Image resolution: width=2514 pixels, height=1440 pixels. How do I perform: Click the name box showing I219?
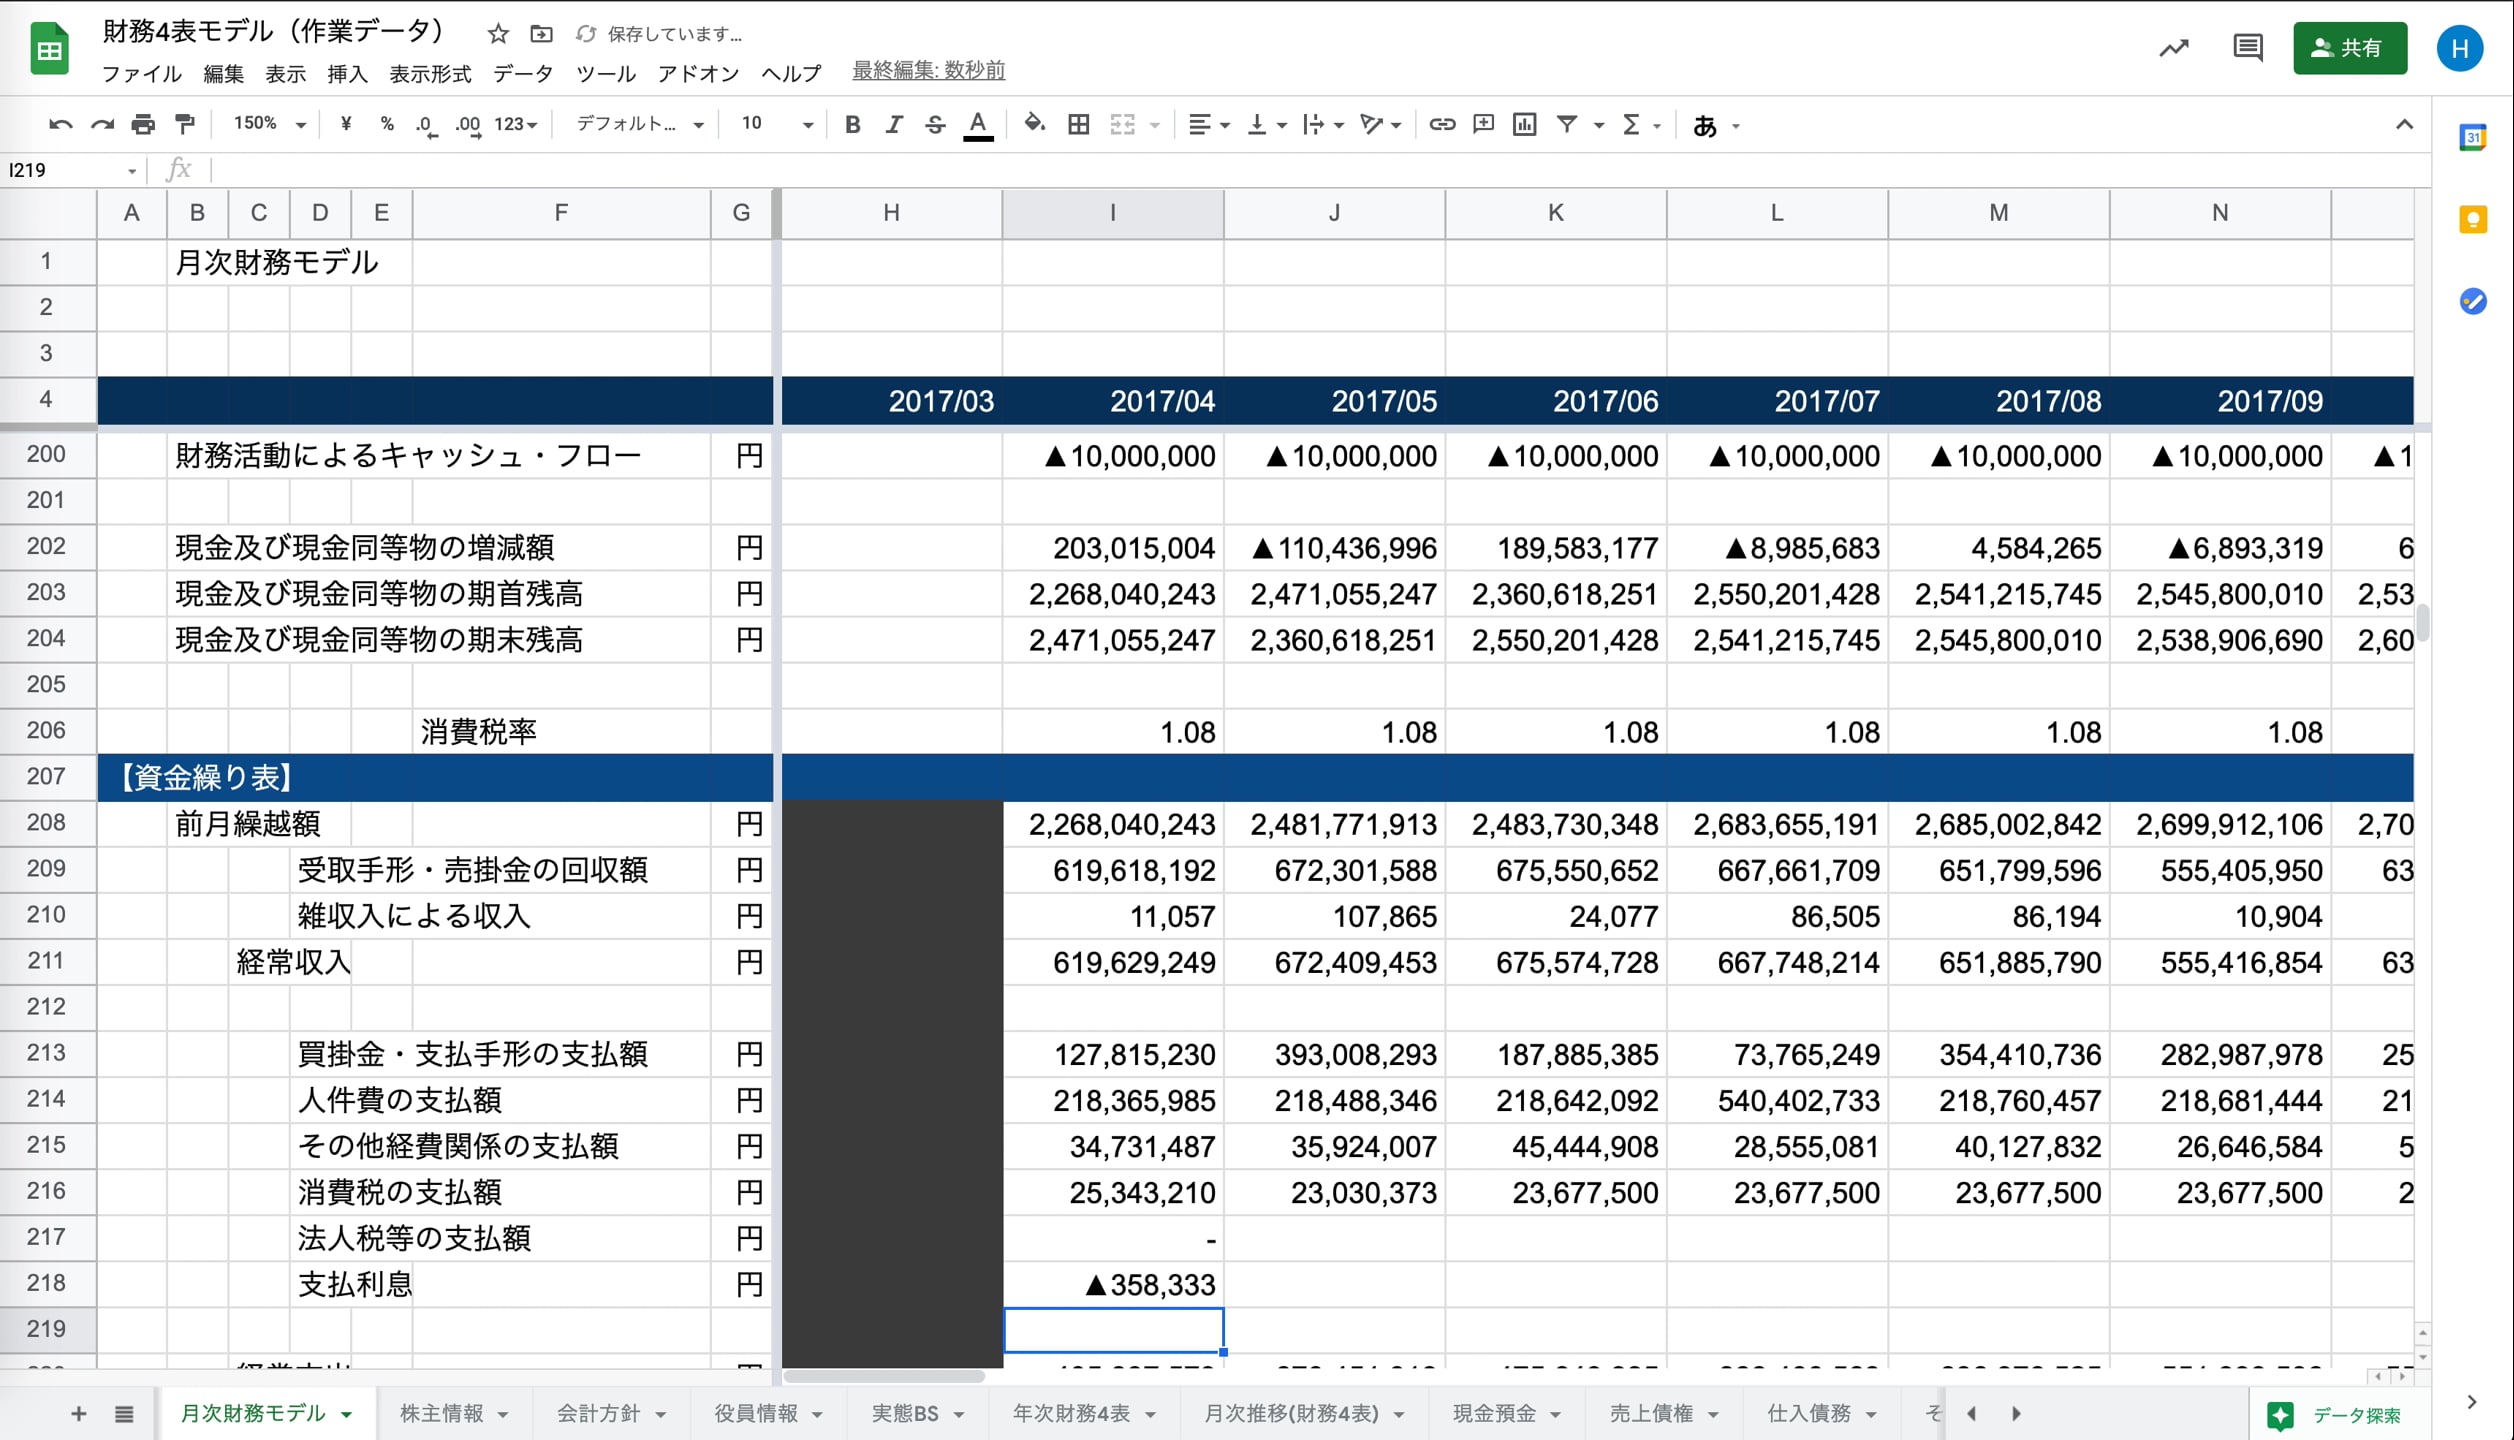tap(60, 170)
